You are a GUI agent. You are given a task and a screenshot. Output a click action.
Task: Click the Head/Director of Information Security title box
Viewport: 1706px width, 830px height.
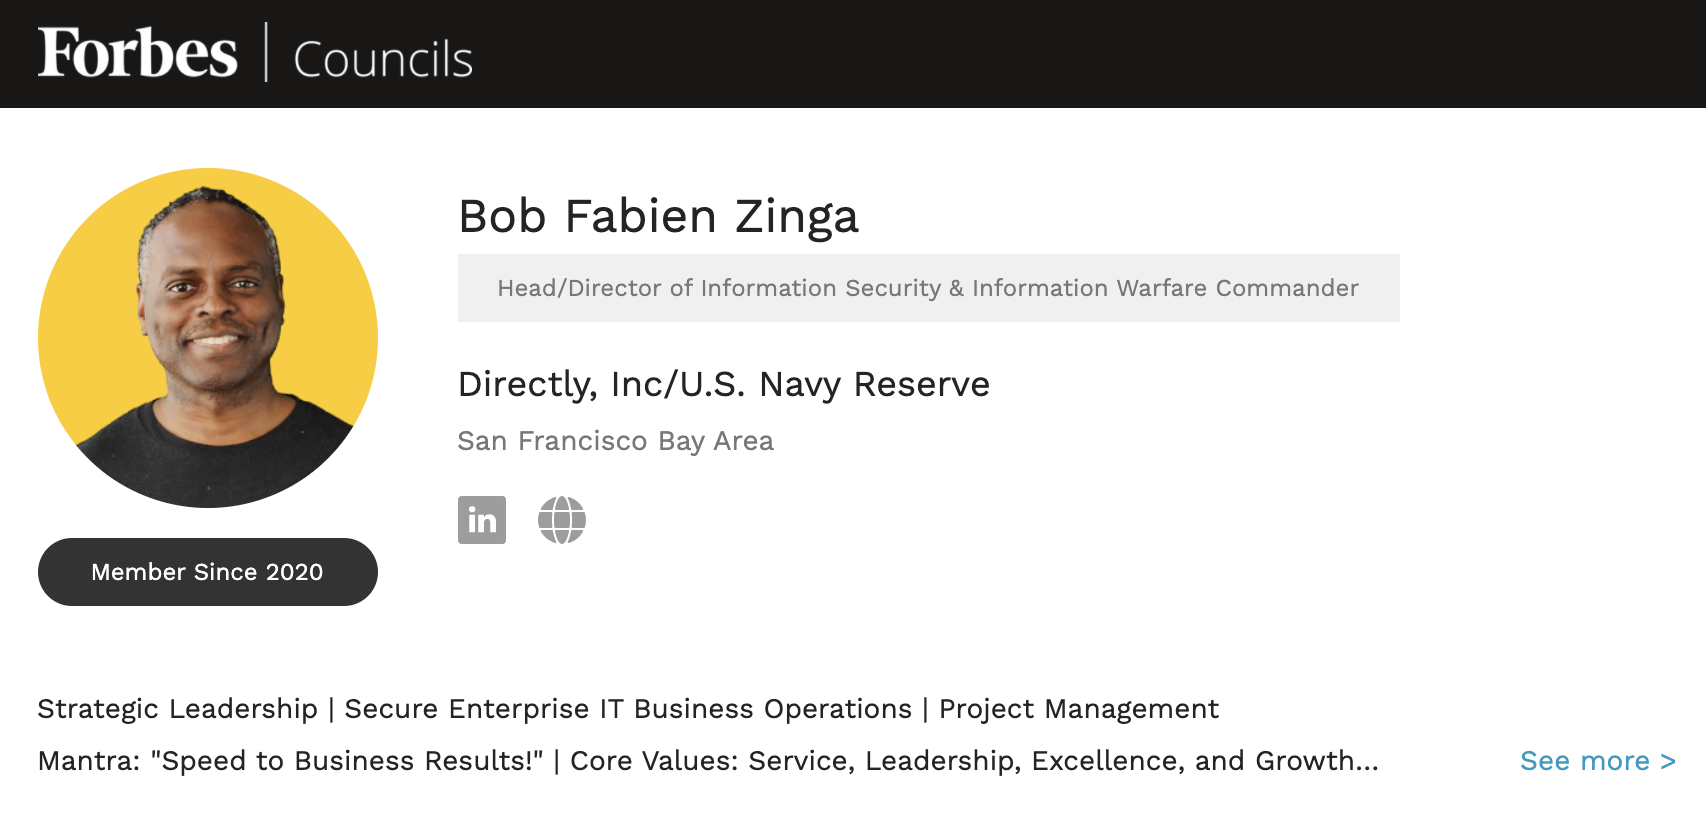929,288
